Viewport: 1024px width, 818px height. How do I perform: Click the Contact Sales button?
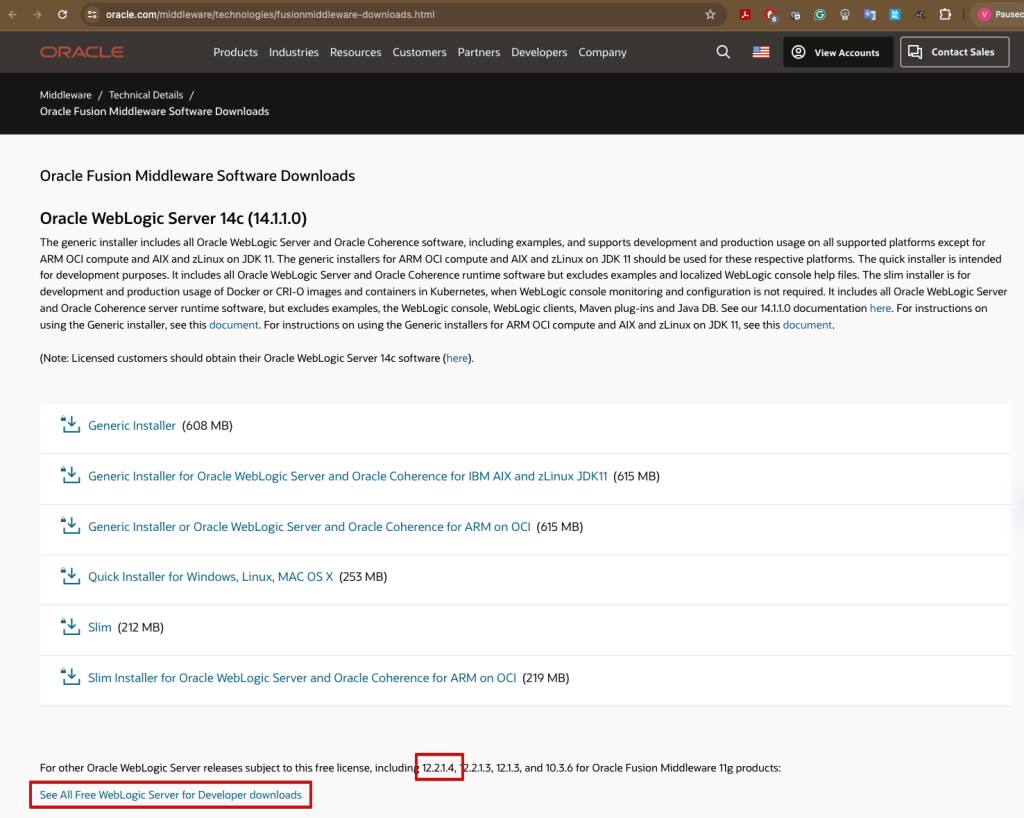click(953, 52)
